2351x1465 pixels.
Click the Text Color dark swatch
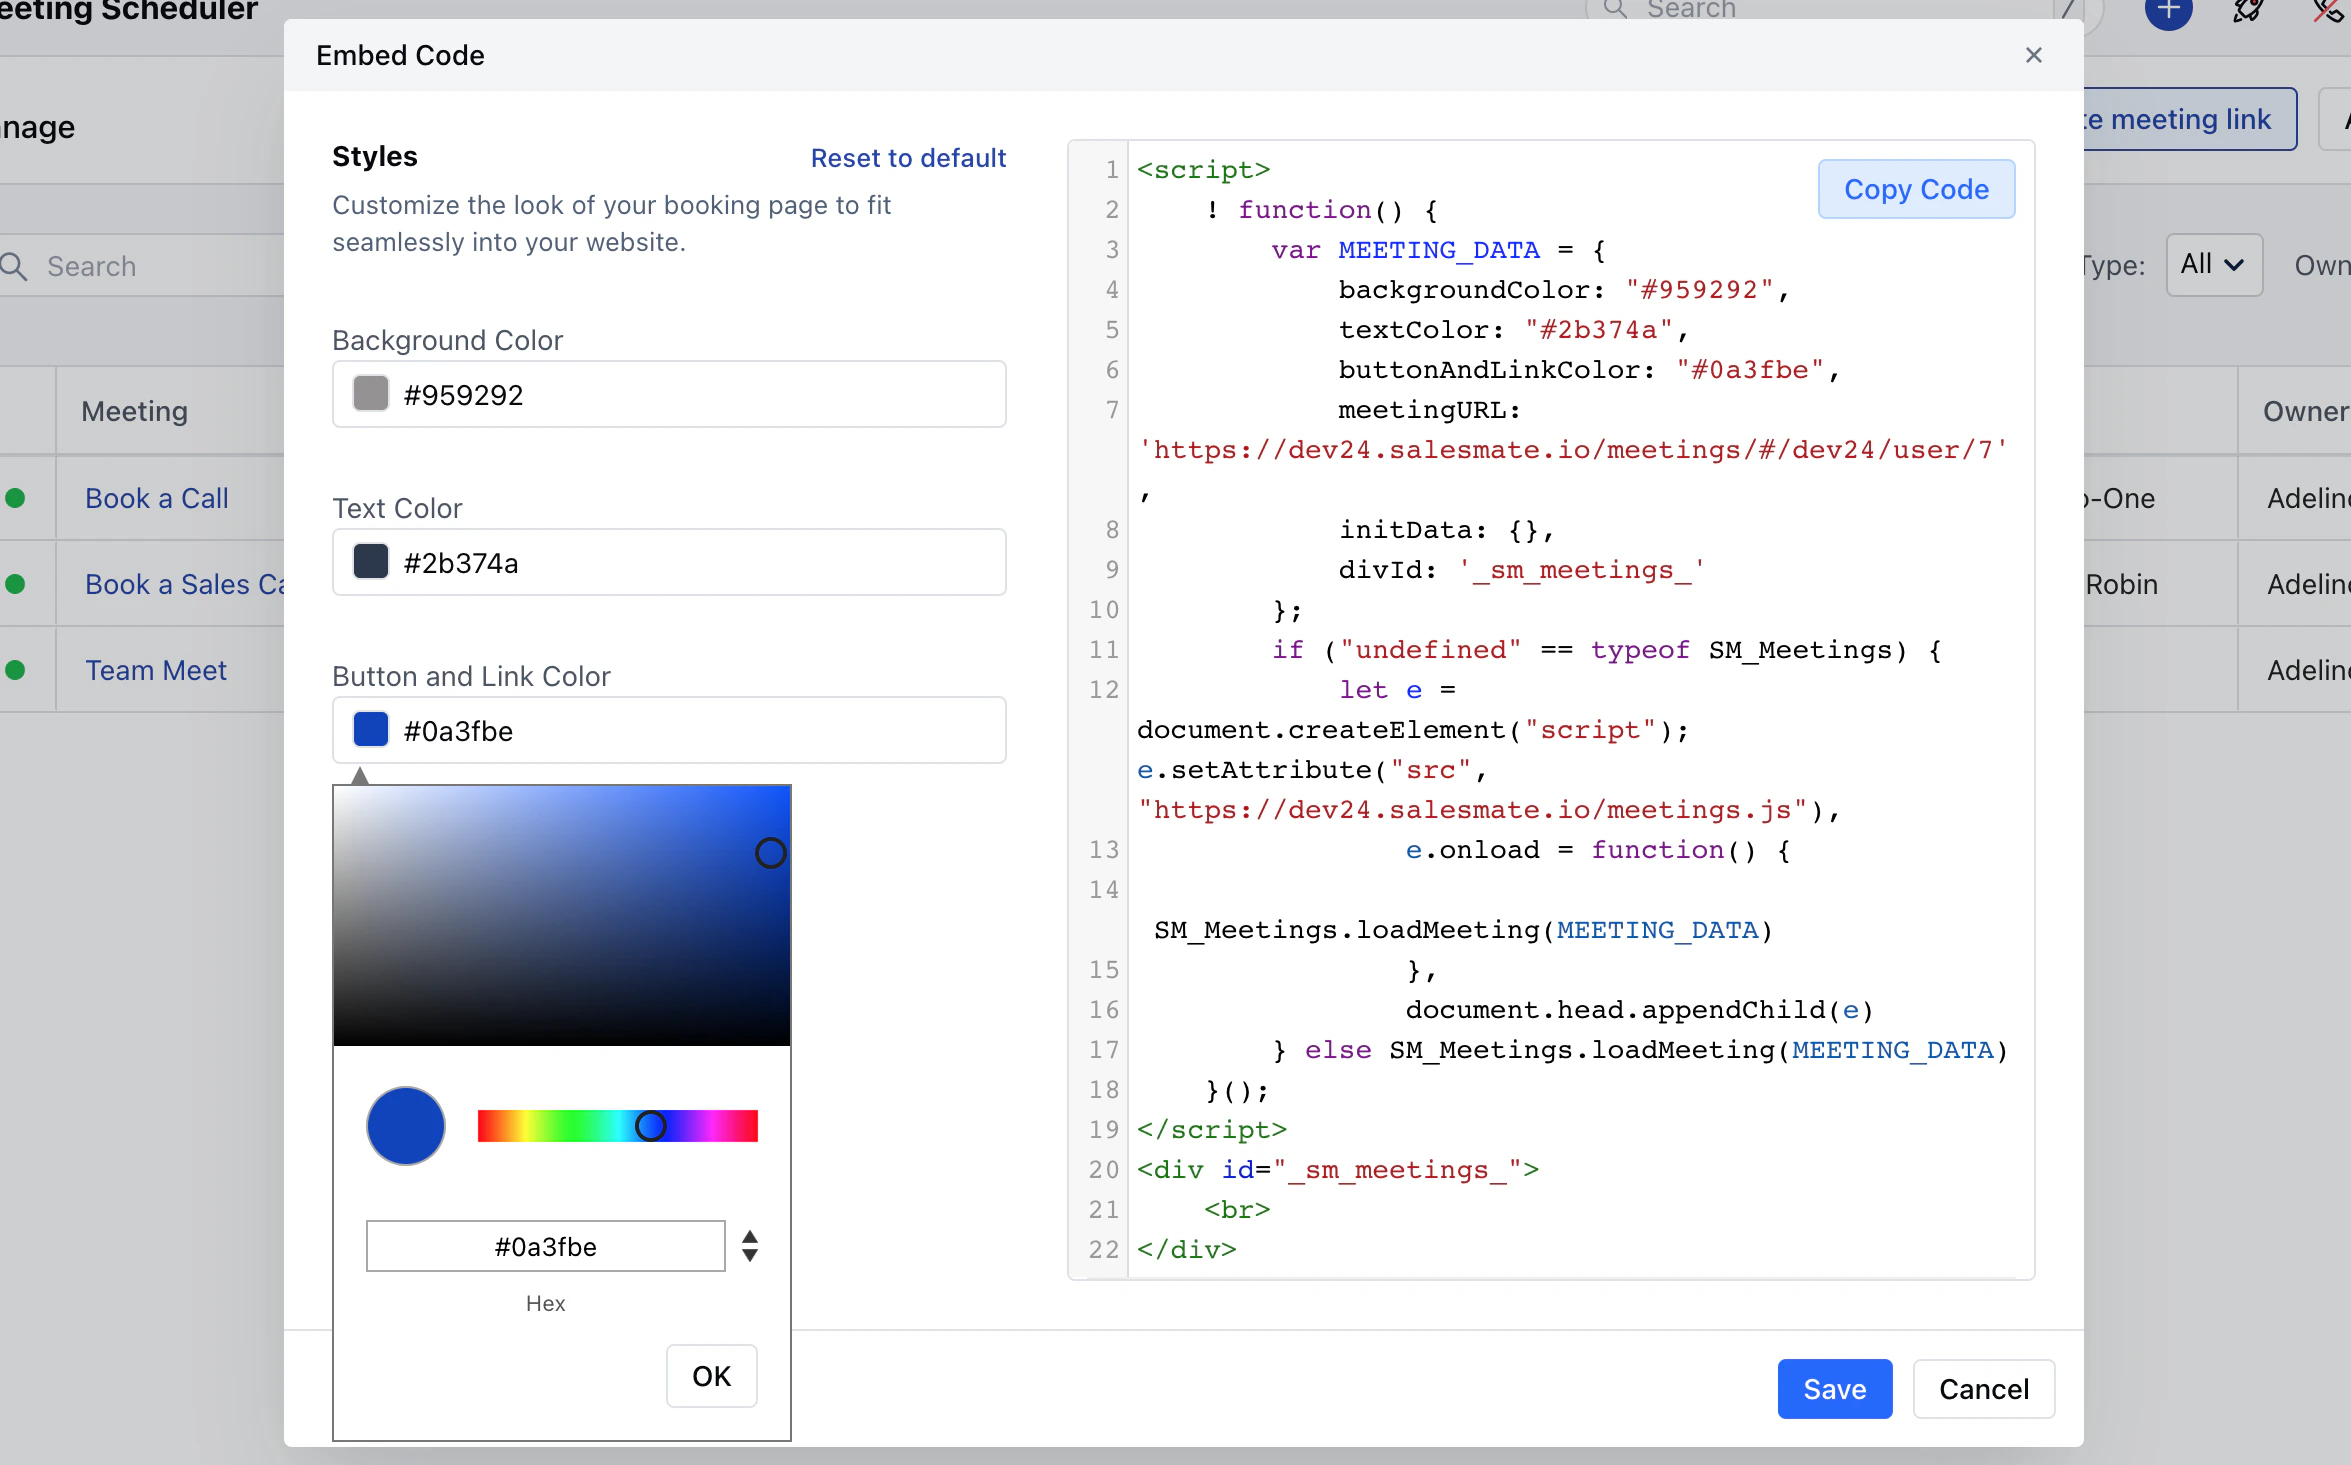pos(371,562)
